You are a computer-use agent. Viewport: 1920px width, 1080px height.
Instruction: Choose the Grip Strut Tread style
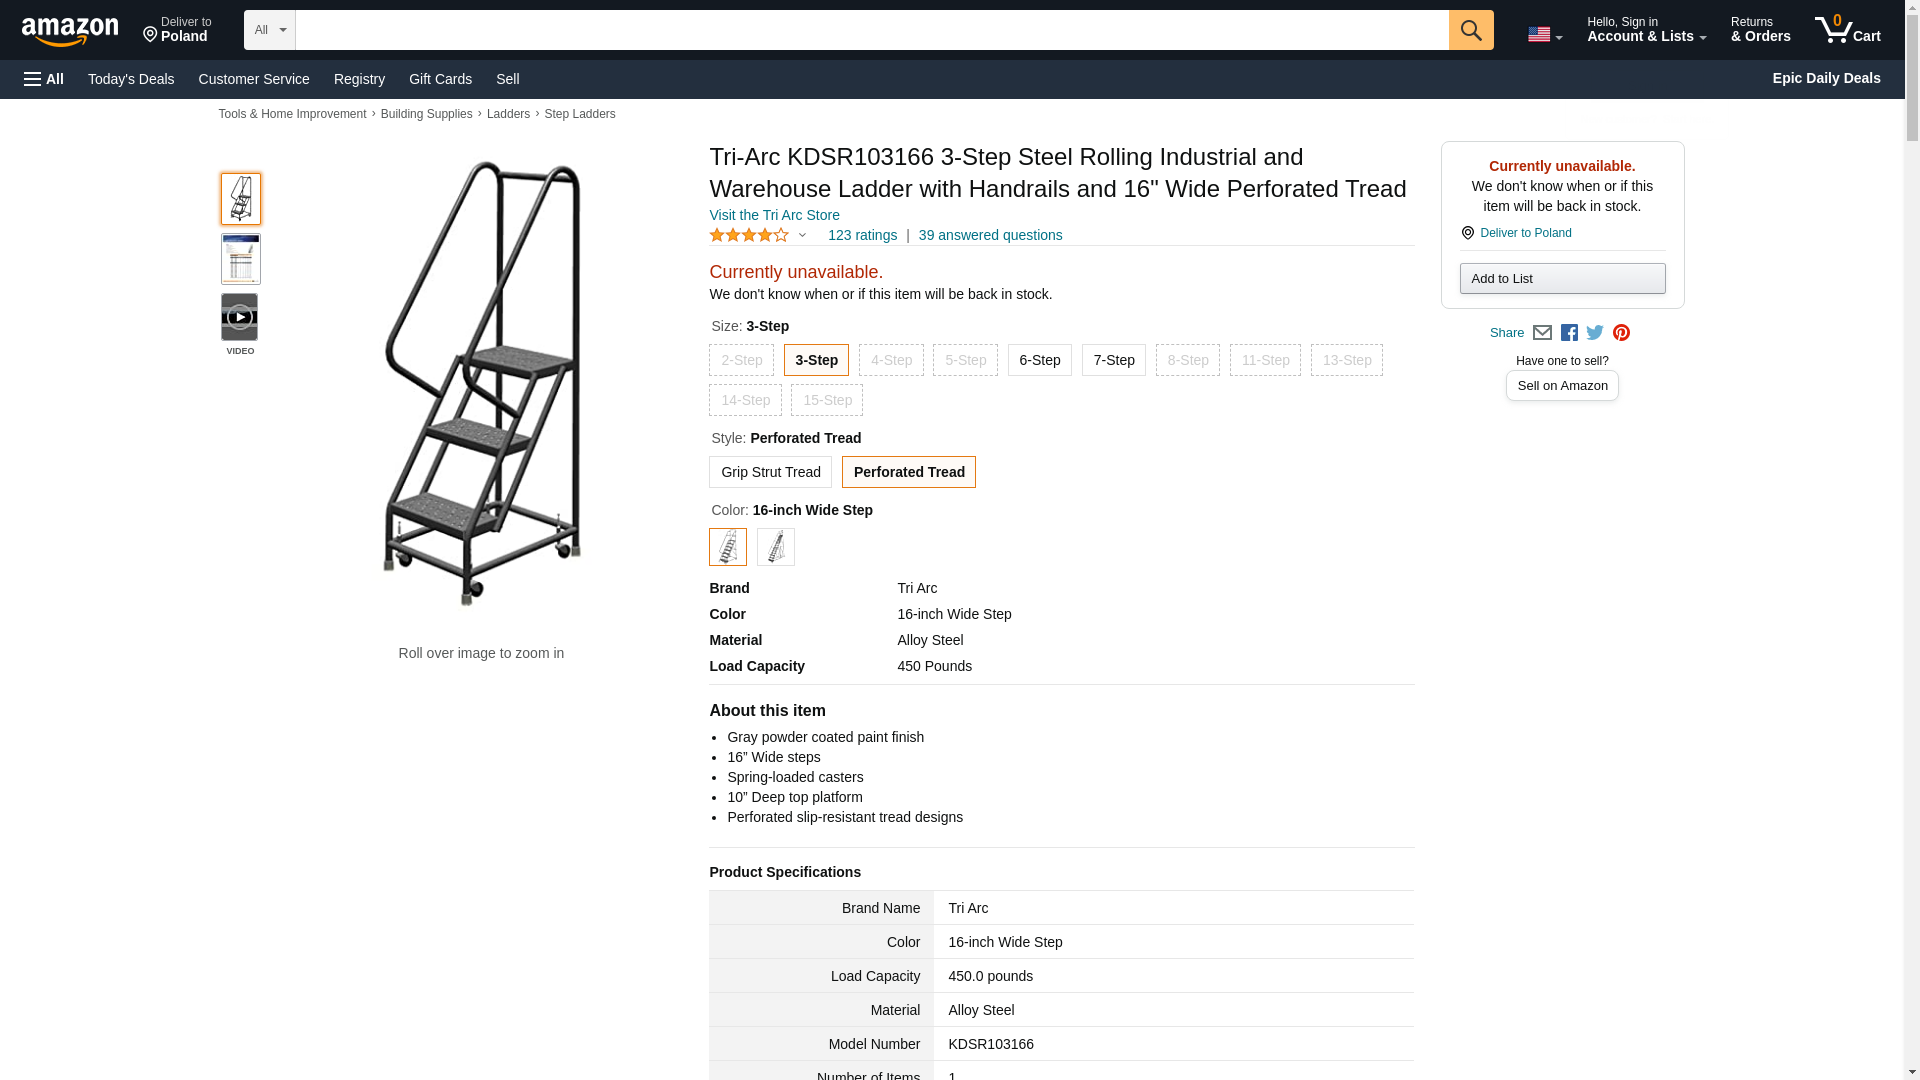pos(770,472)
